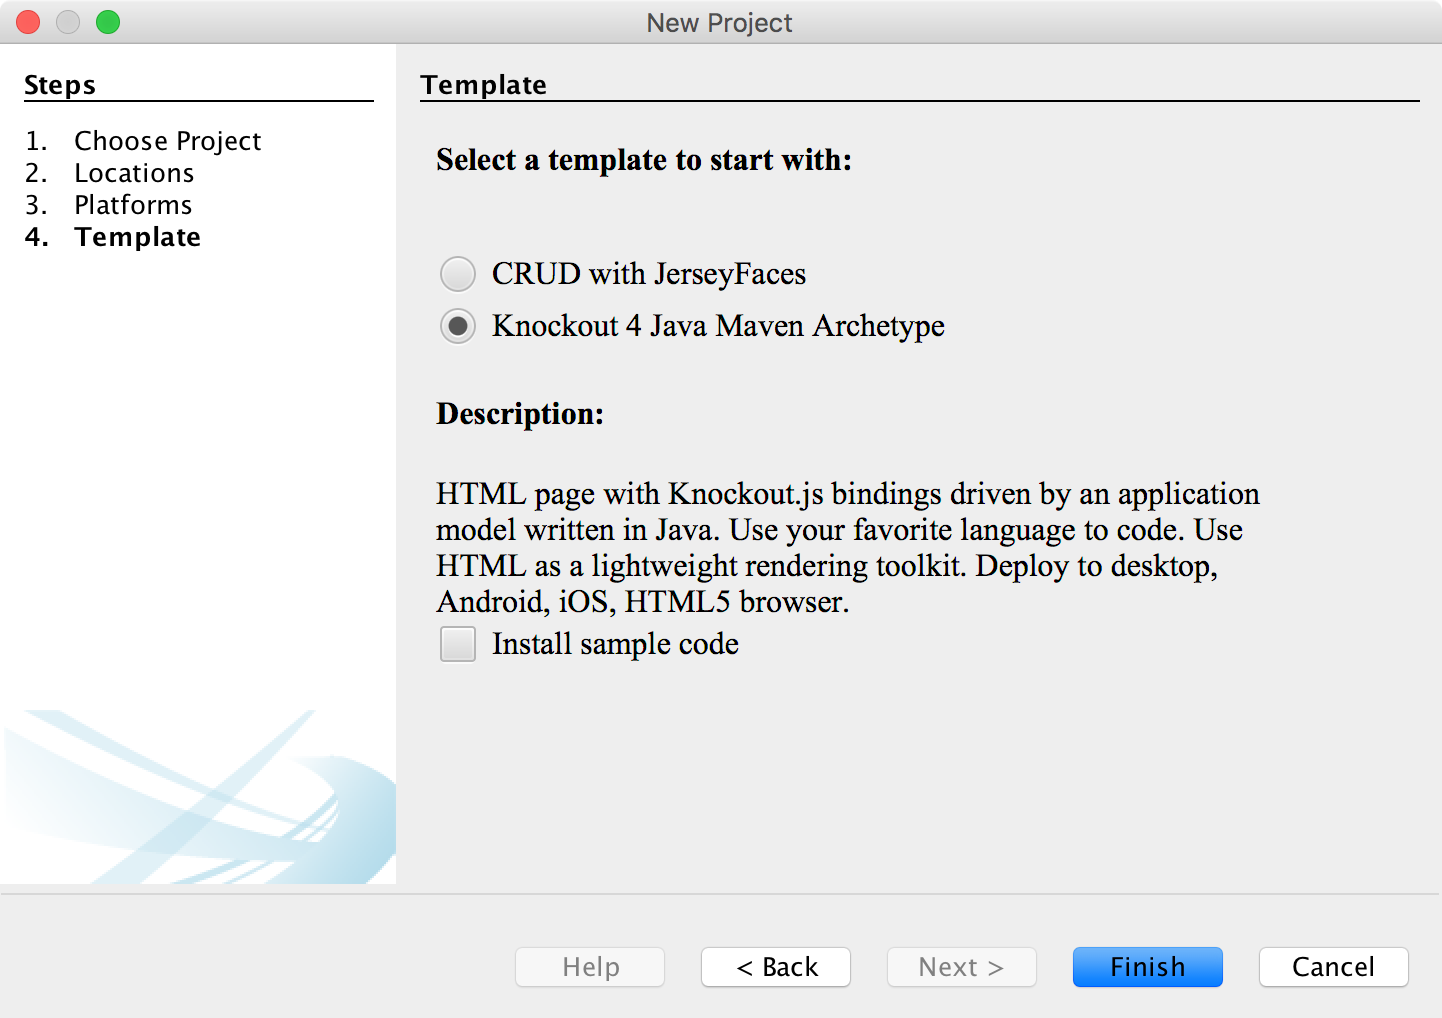The width and height of the screenshot is (1442, 1018).
Task: Maximize the dialog using the green button
Action: coord(108,22)
